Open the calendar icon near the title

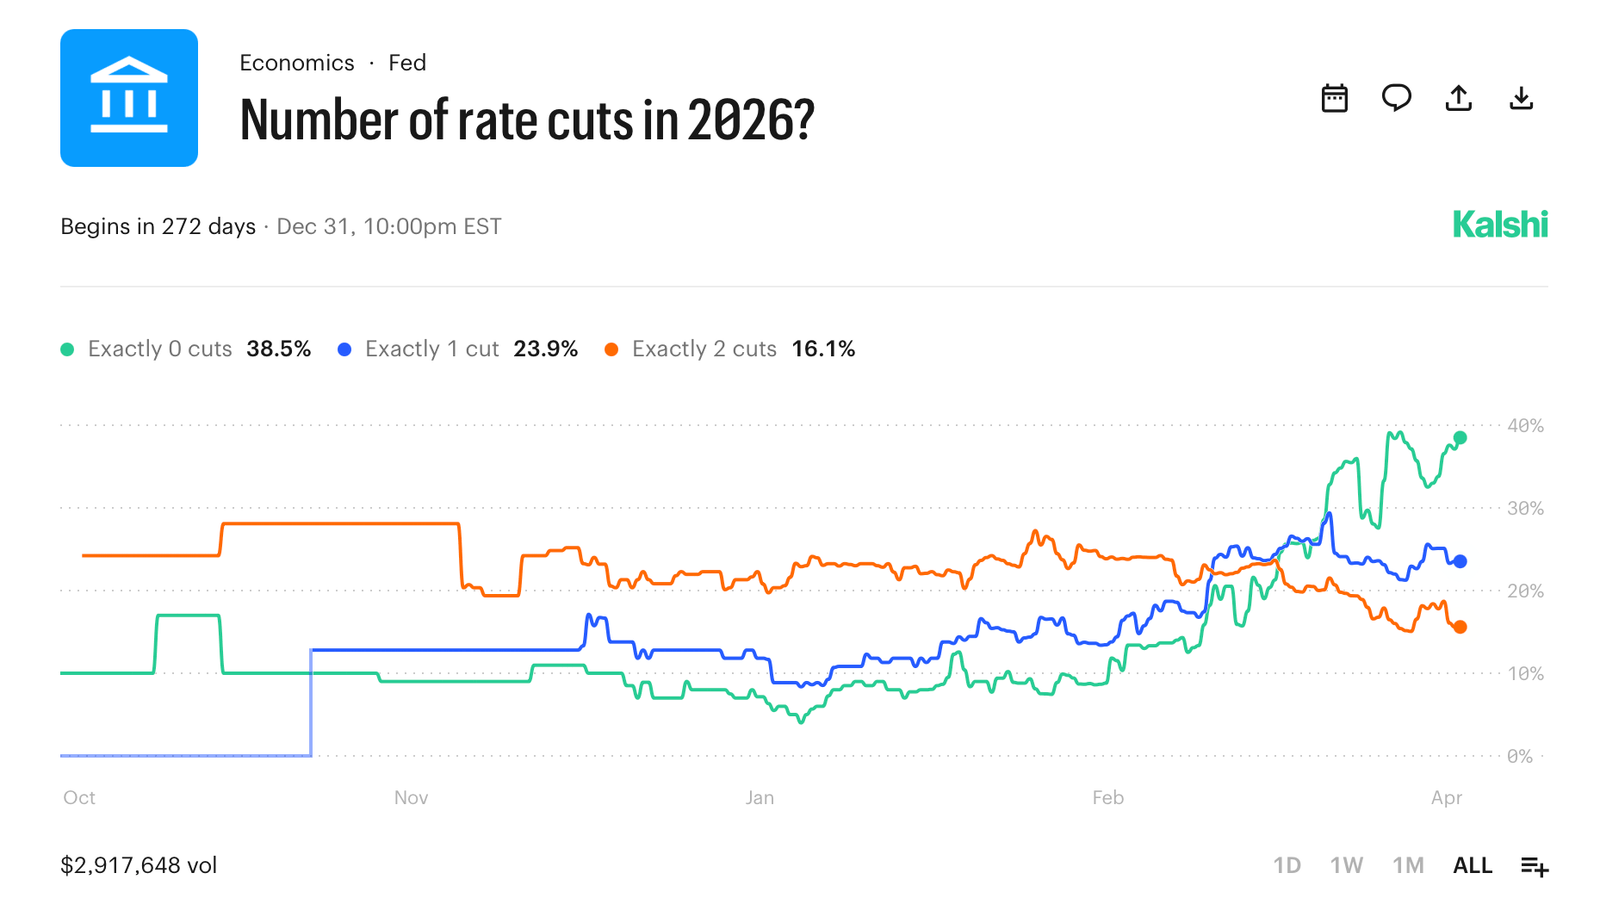point(1335,97)
